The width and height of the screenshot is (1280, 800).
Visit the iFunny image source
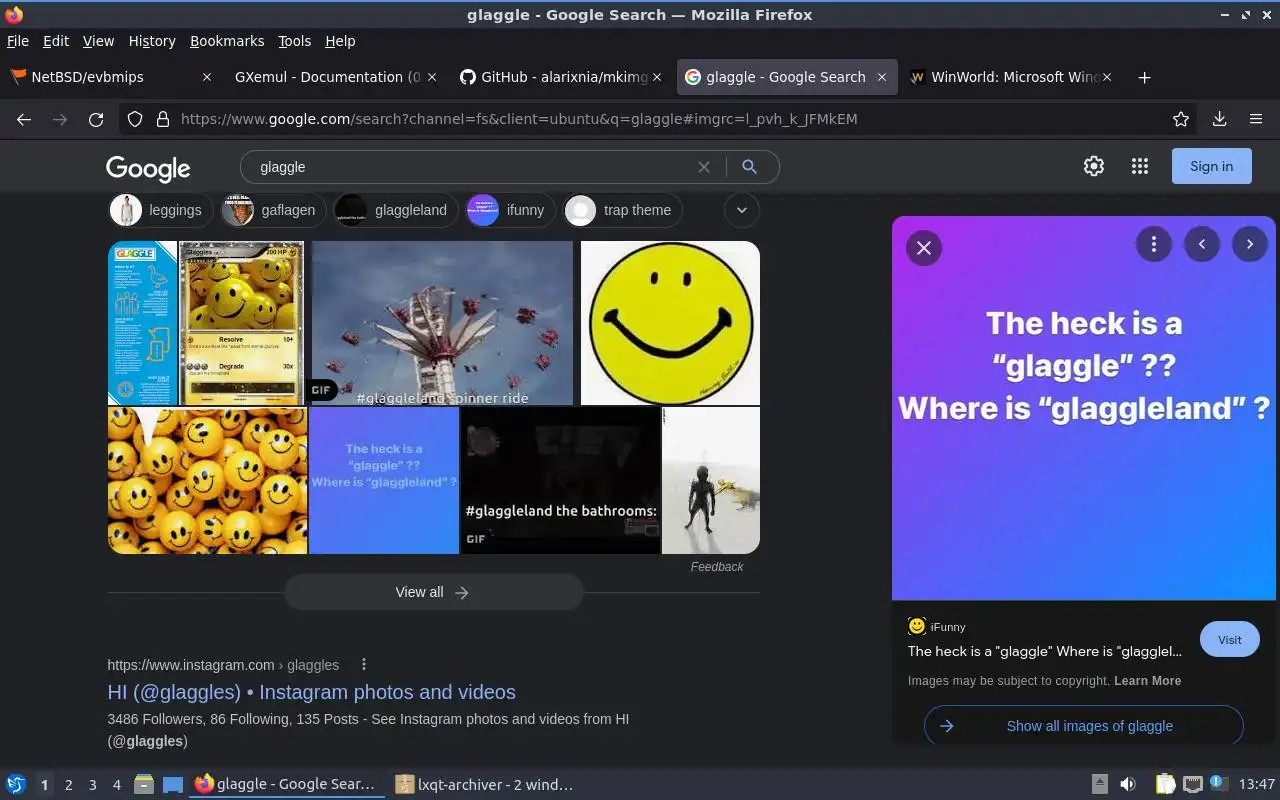click(x=1230, y=640)
